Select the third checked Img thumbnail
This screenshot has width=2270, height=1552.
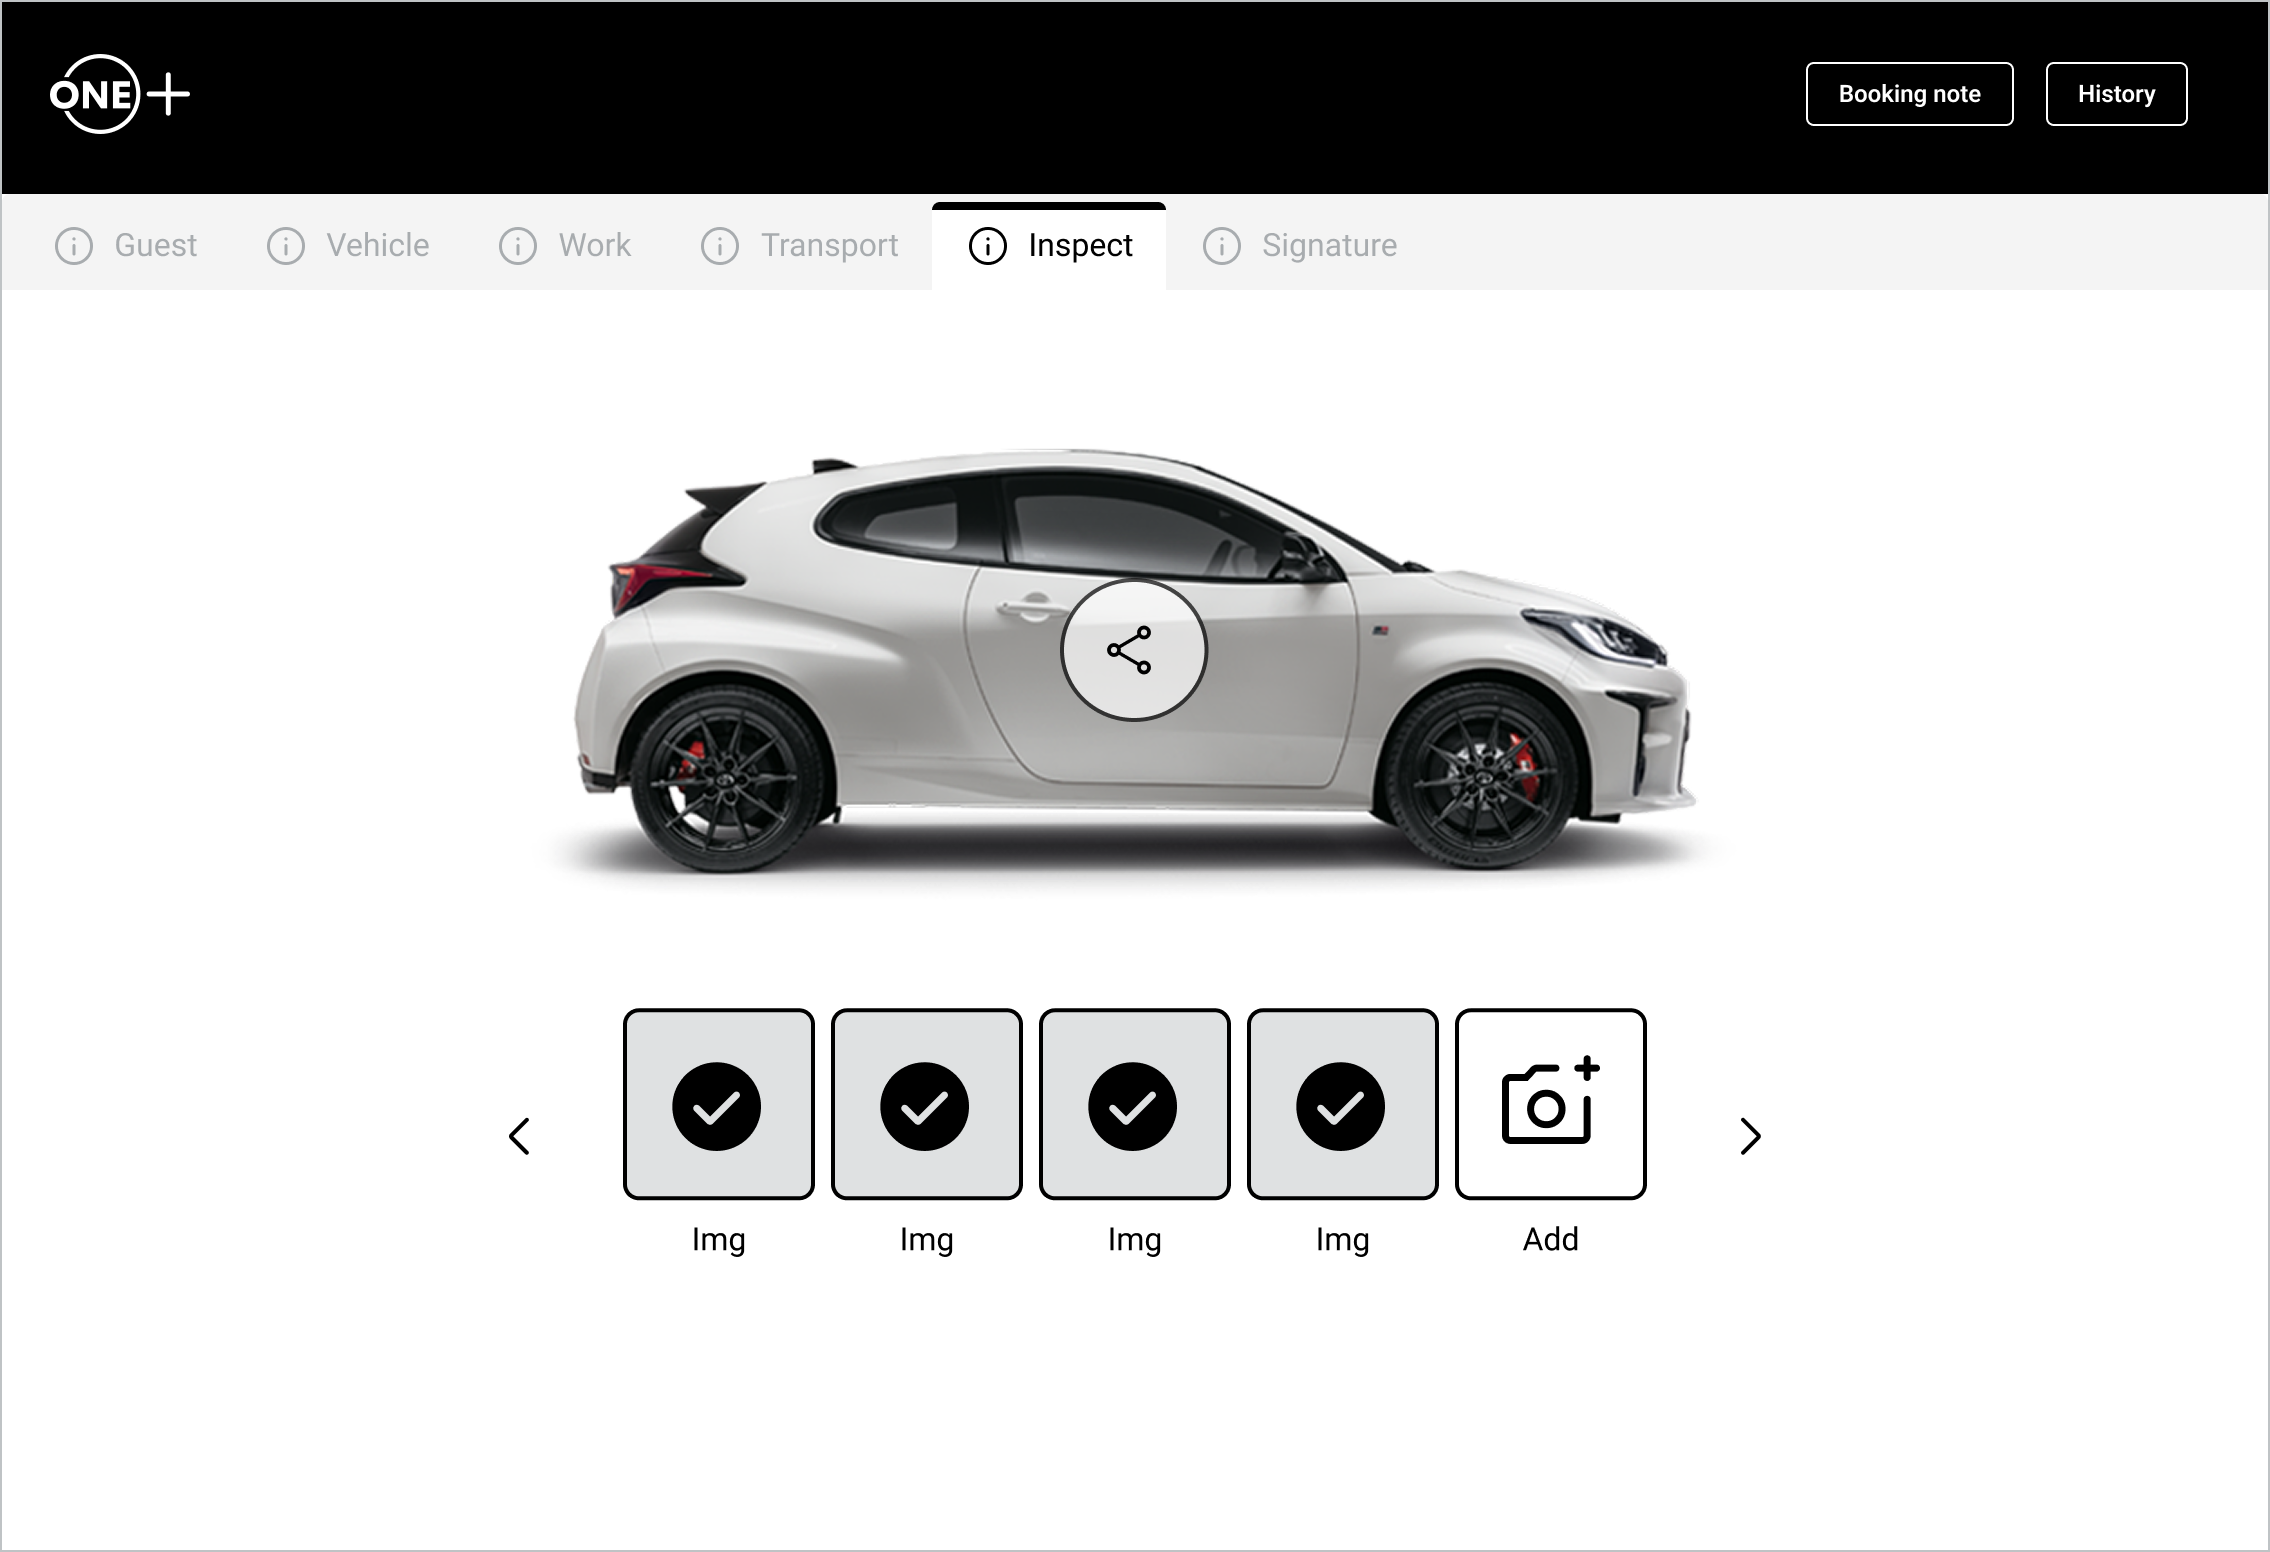1134,1103
